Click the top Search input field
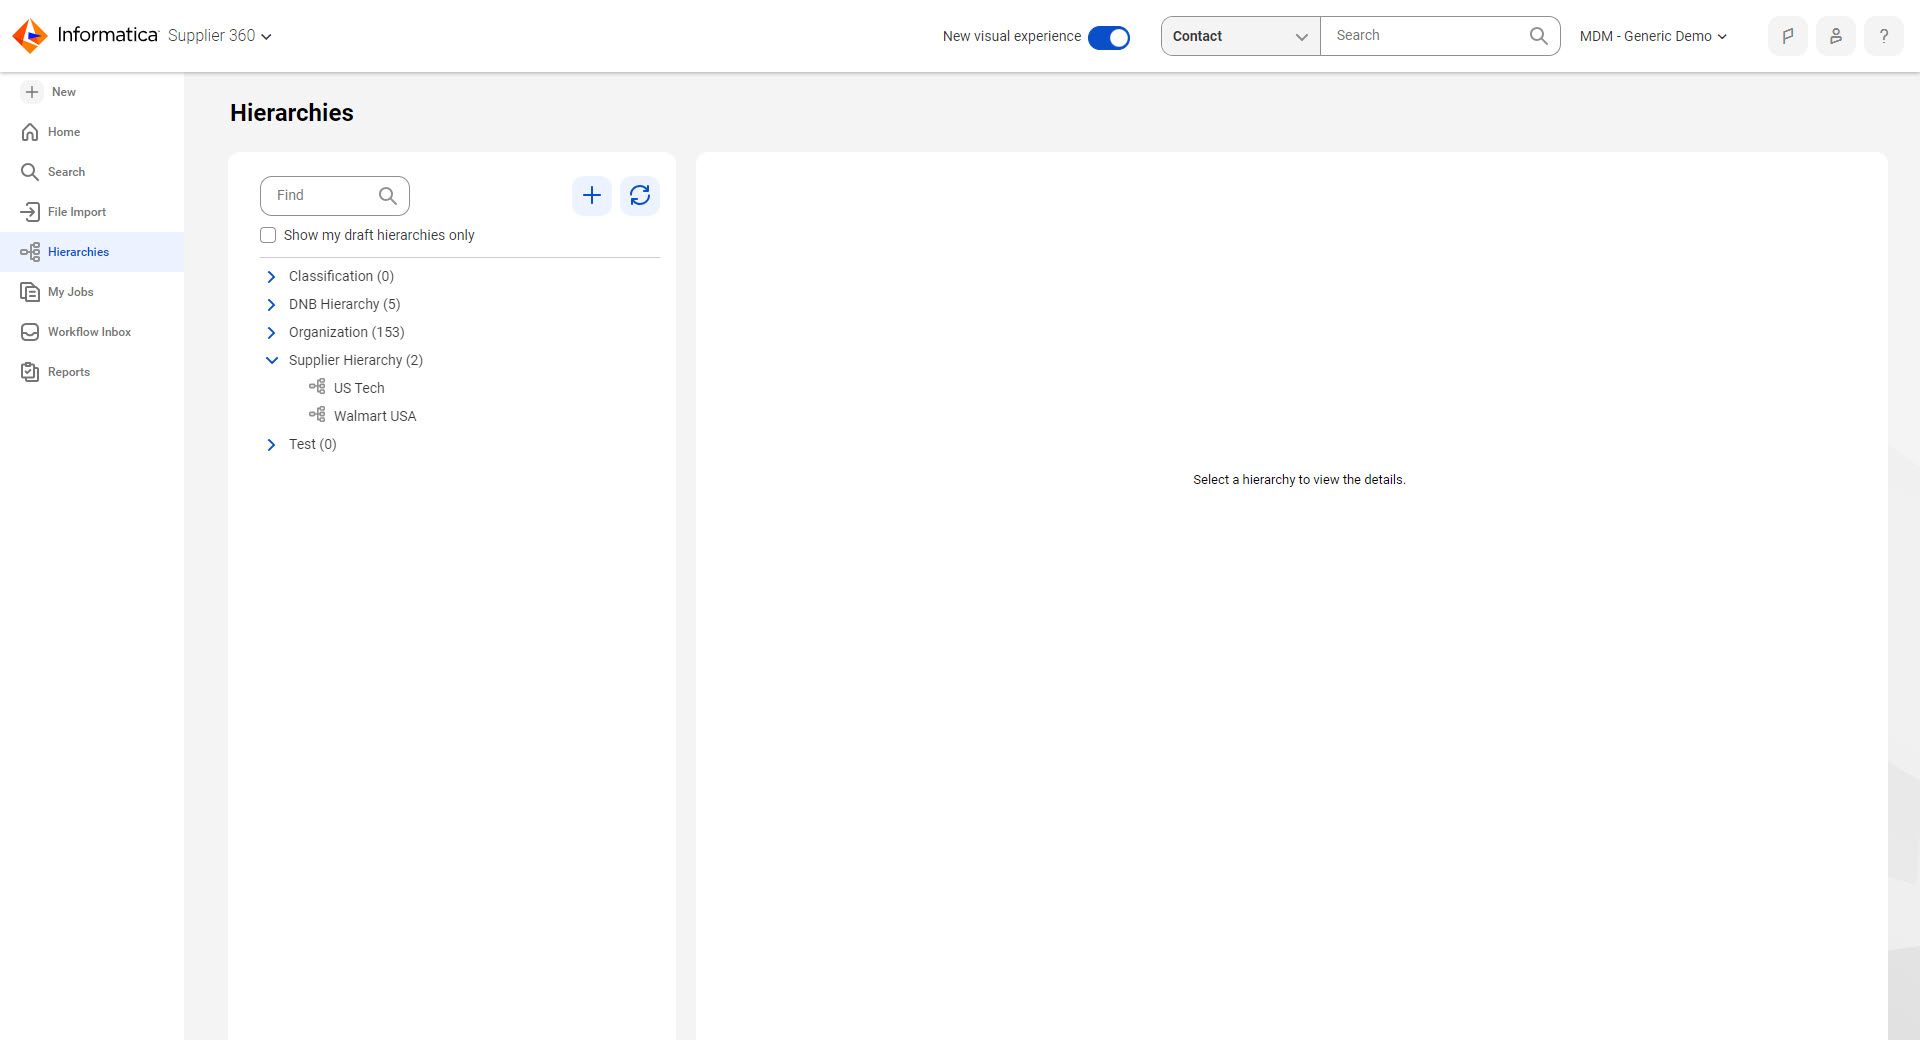Image resolution: width=1920 pixels, height=1040 pixels. tap(1424, 36)
